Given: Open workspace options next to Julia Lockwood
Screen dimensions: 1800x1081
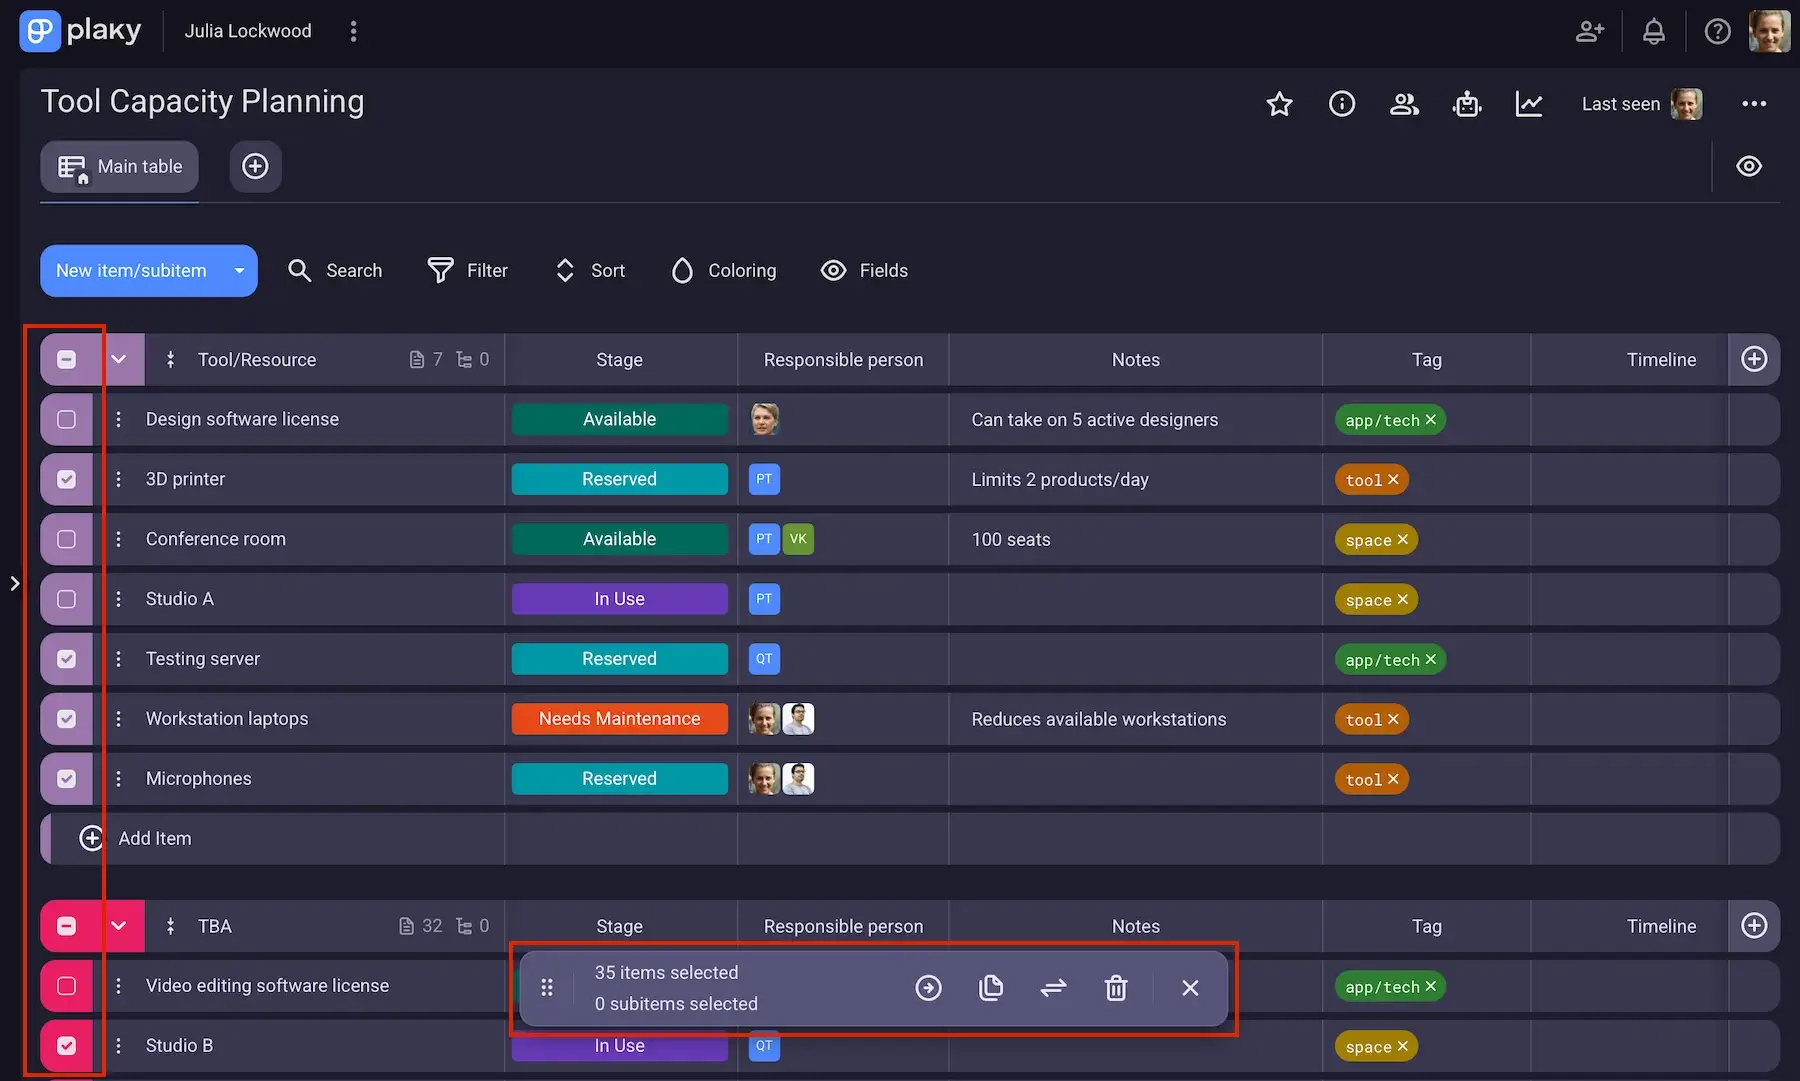Looking at the screenshot, I should (353, 31).
